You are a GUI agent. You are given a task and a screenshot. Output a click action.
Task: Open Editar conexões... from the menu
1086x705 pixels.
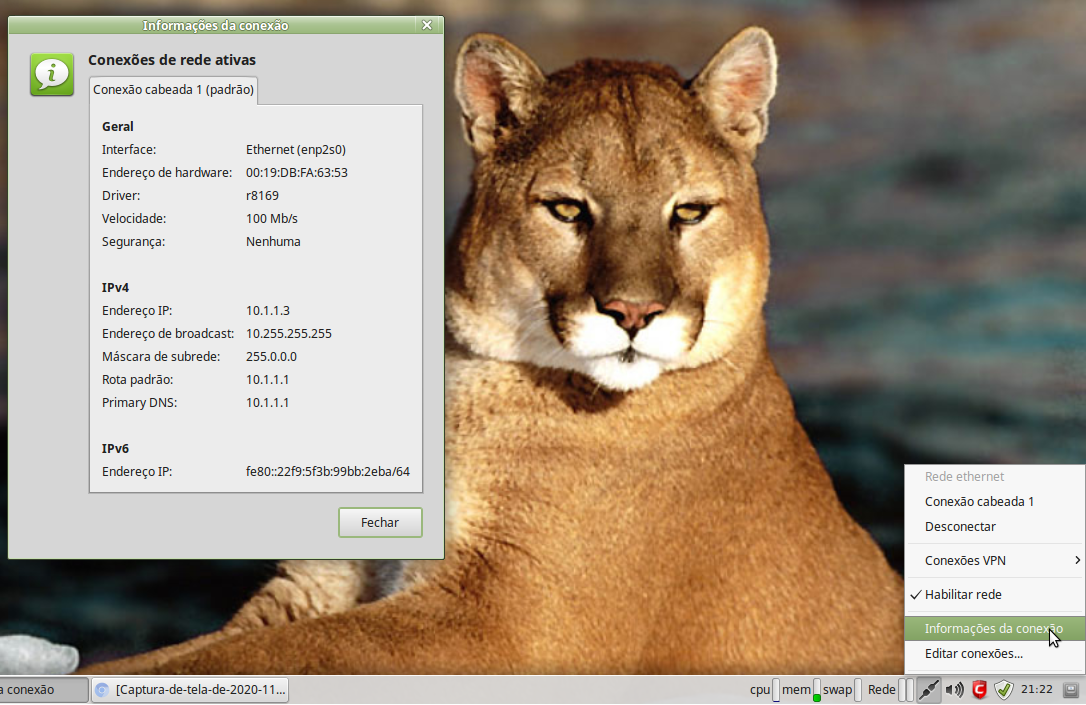click(x=995, y=654)
